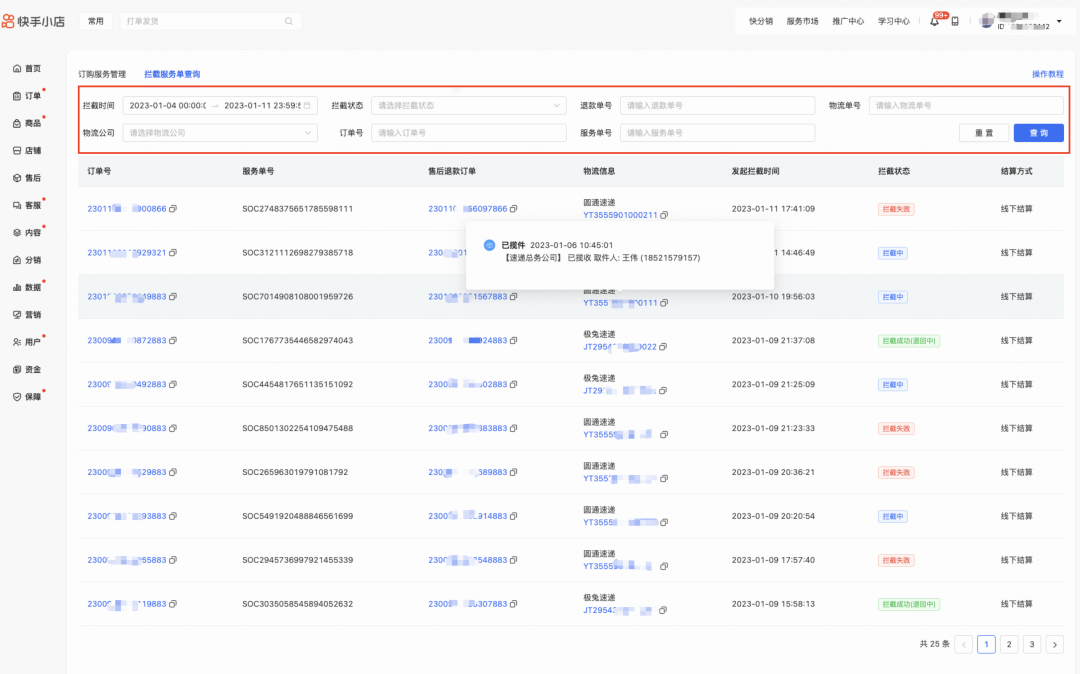Click the 常用 tag next to the logo
1080x674 pixels.
95,20
